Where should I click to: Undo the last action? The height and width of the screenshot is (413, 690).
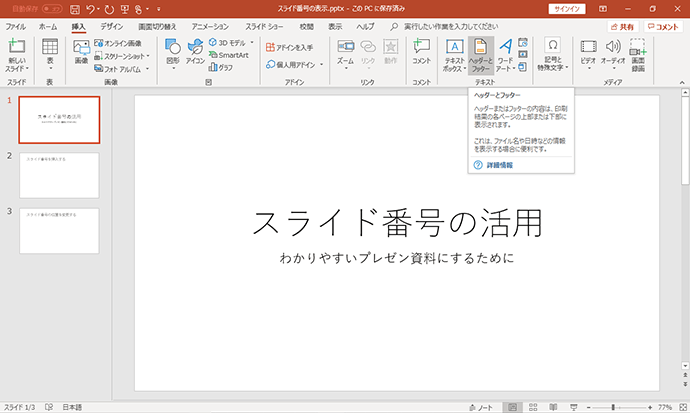coord(90,9)
